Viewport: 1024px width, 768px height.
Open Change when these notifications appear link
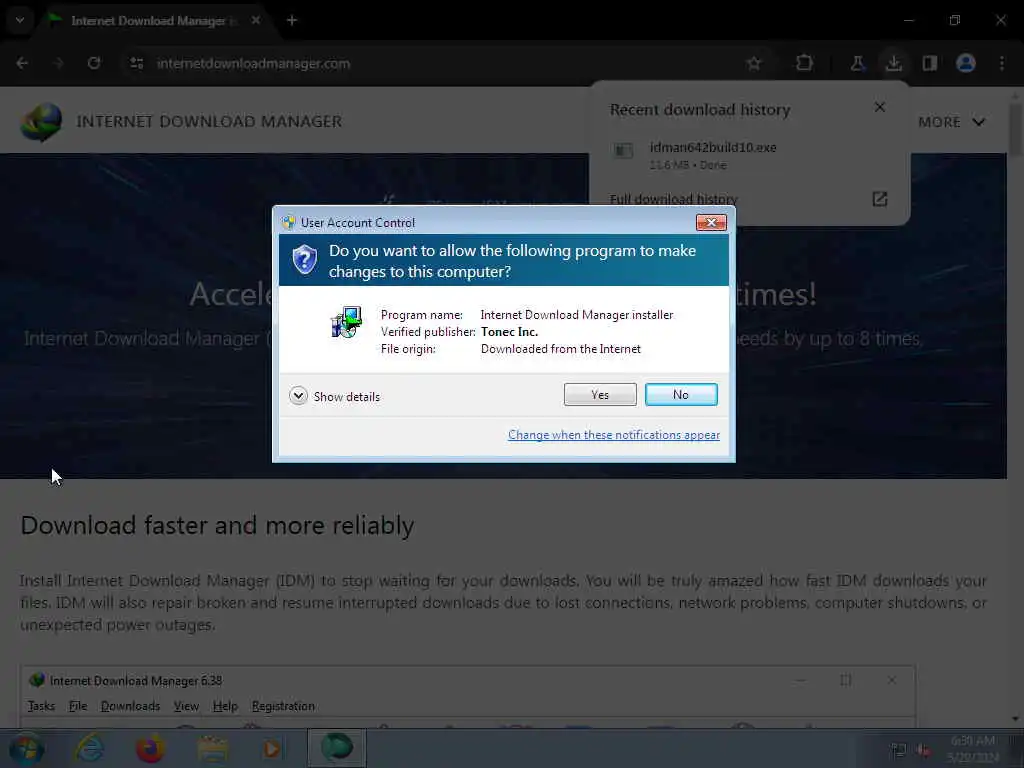click(614, 435)
